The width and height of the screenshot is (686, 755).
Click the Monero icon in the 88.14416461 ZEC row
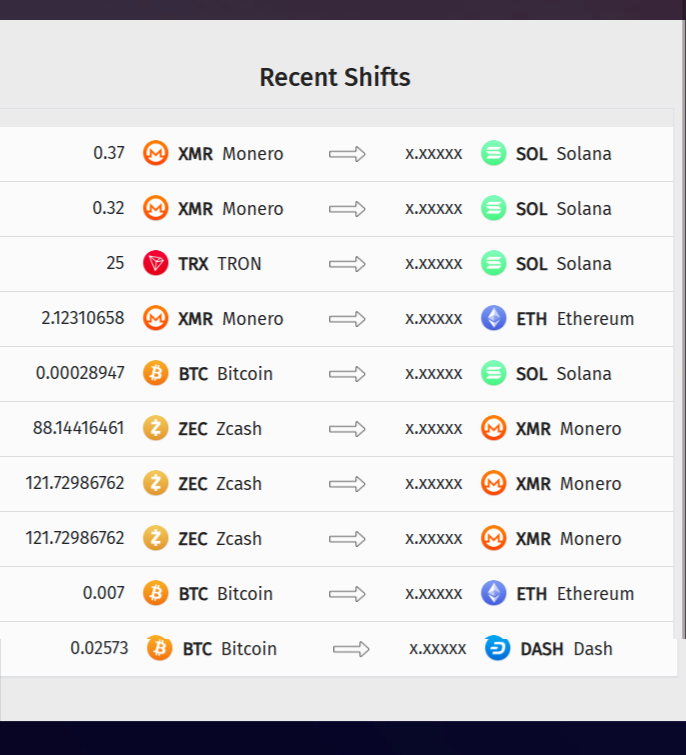(x=493, y=428)
